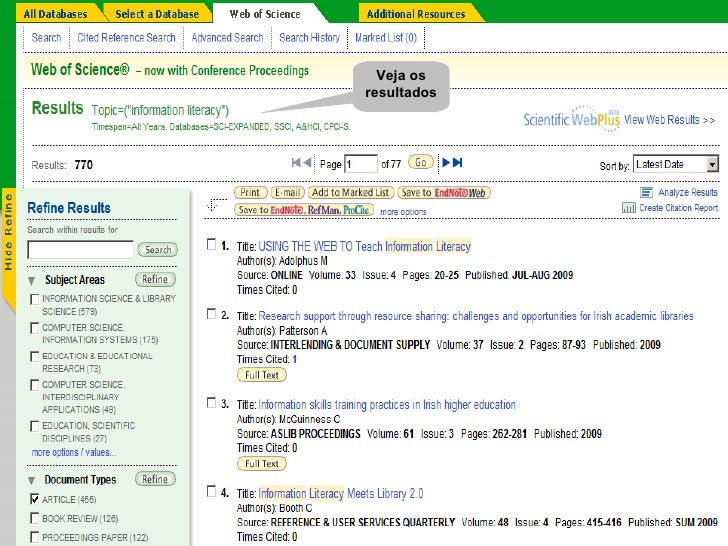Click the Analyze Results icon
This screenshot has width=728, height=546.
coord(646,192)
